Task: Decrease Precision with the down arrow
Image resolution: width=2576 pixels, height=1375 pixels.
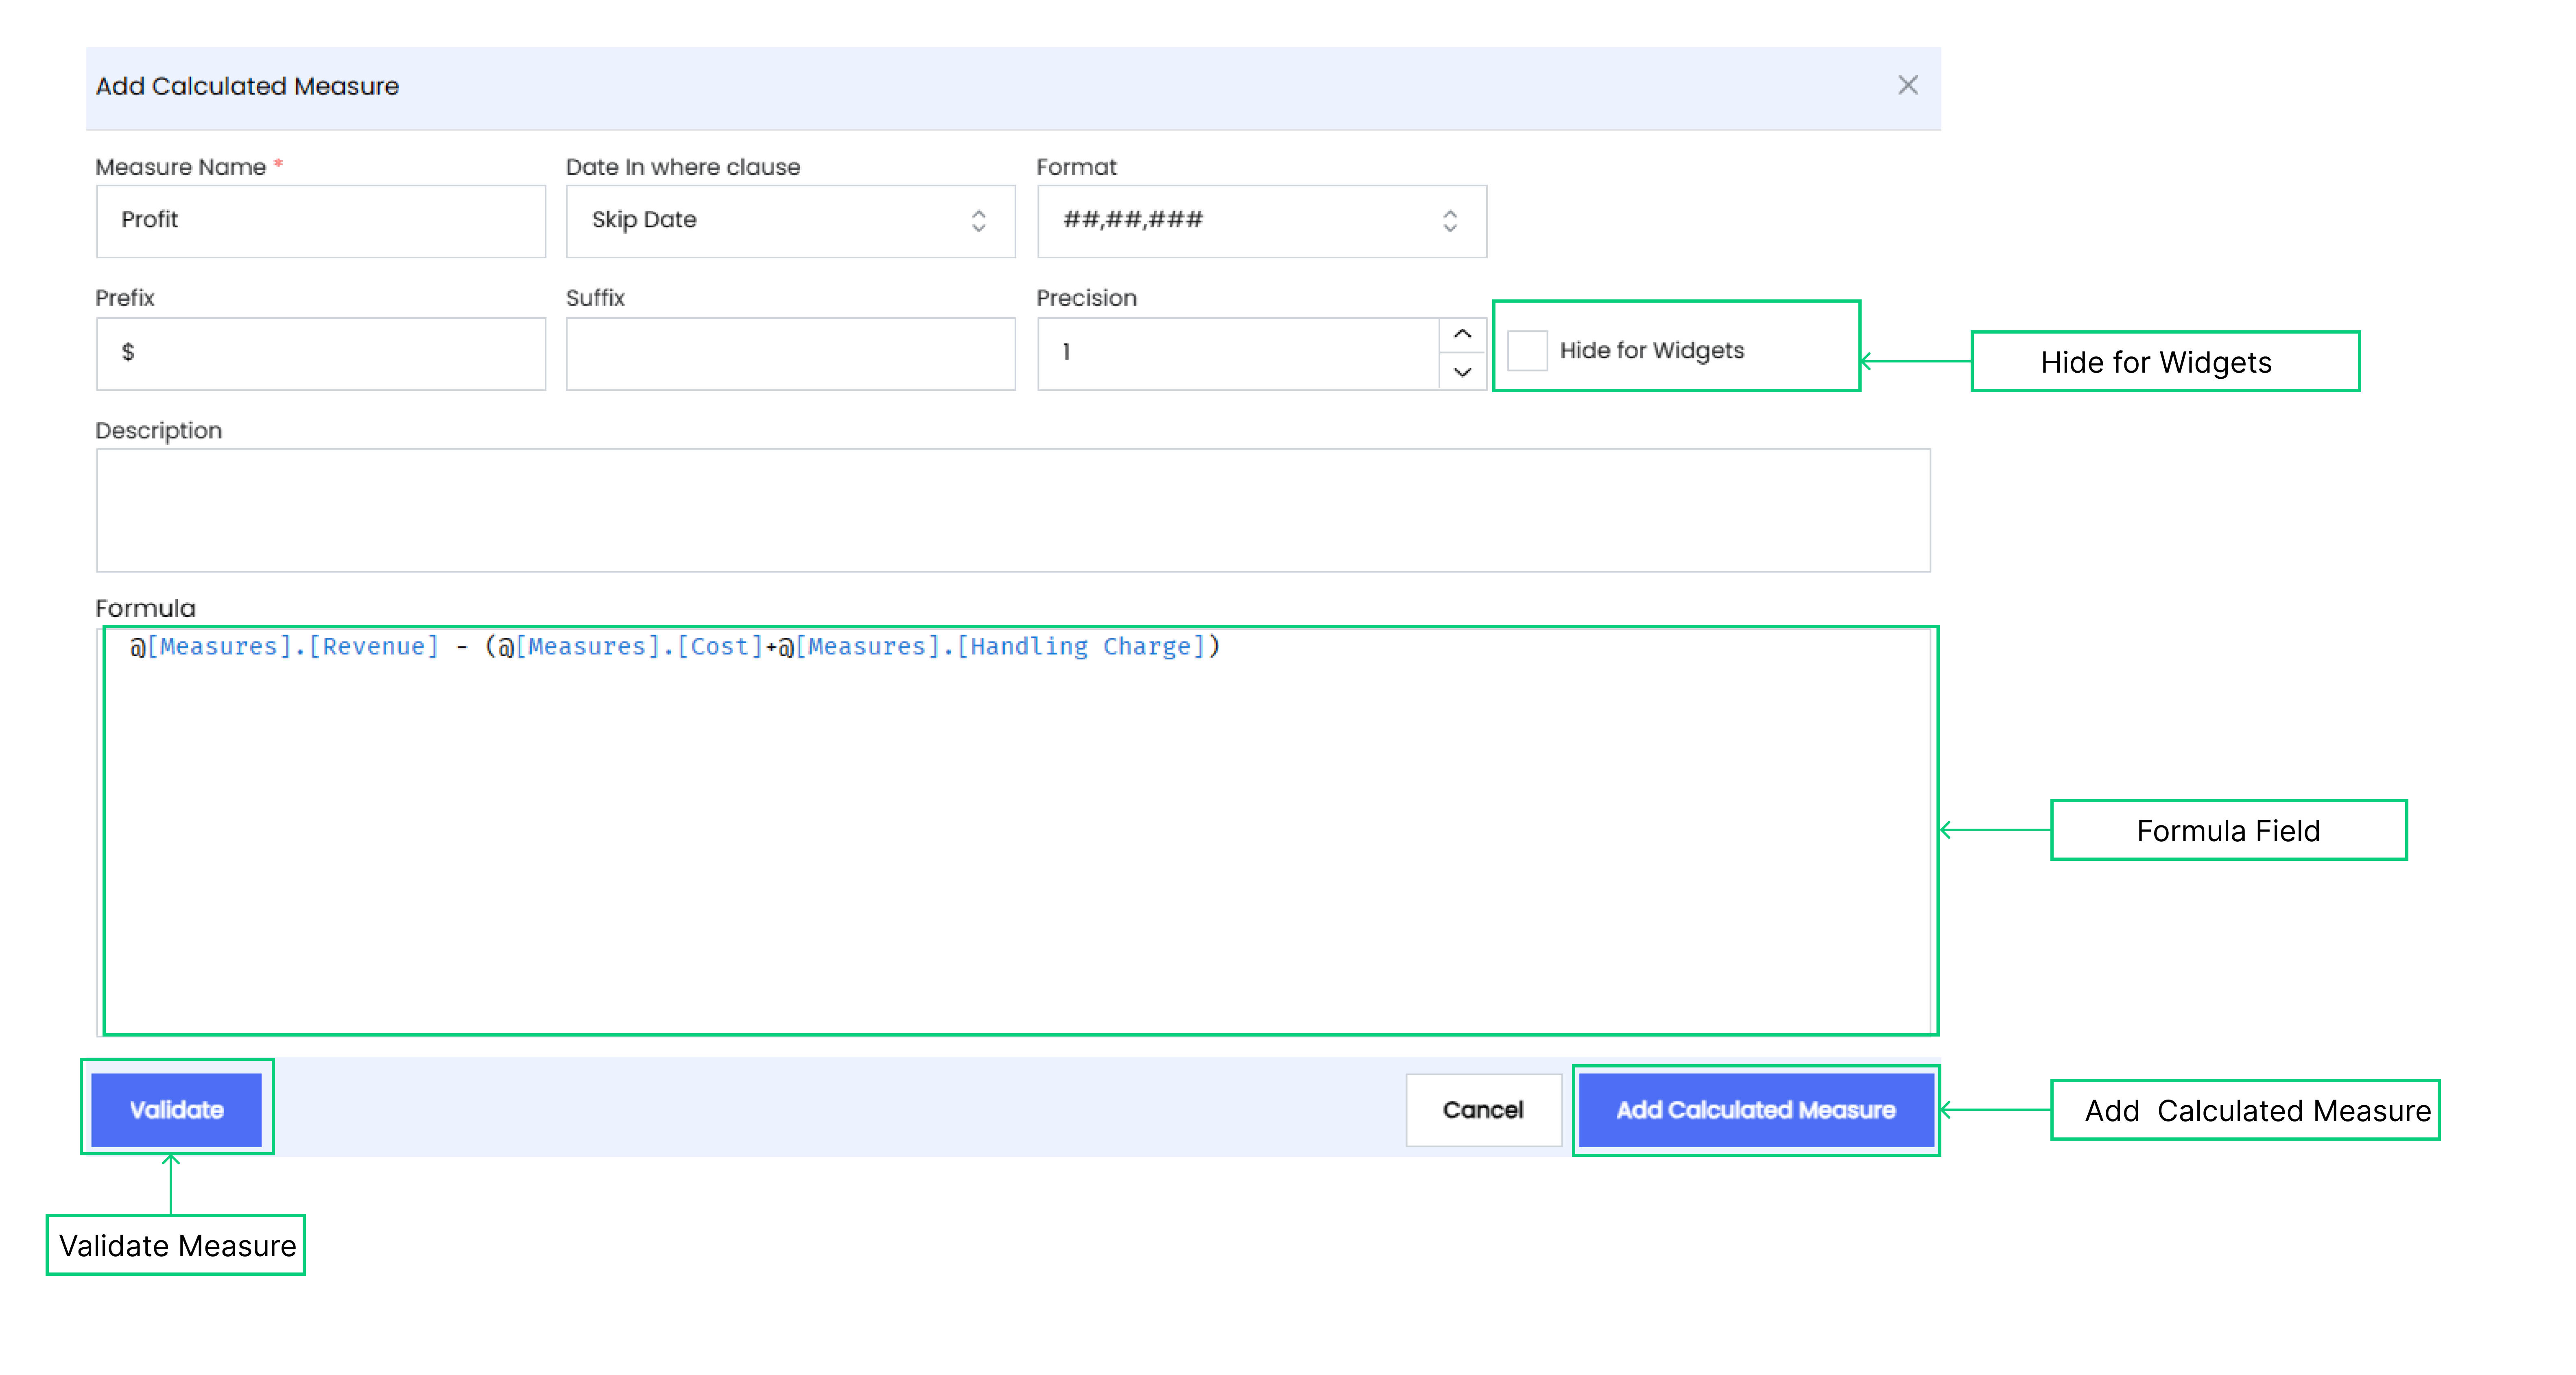Action: click(x=1462, y=371)
